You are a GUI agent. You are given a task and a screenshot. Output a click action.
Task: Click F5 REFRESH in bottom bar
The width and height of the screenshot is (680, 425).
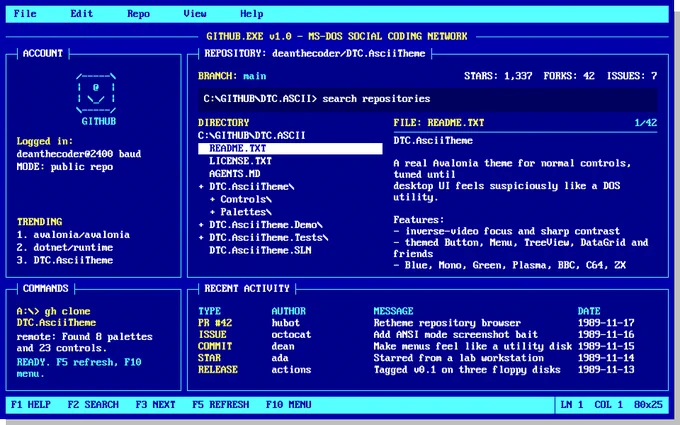click(220, 405)
